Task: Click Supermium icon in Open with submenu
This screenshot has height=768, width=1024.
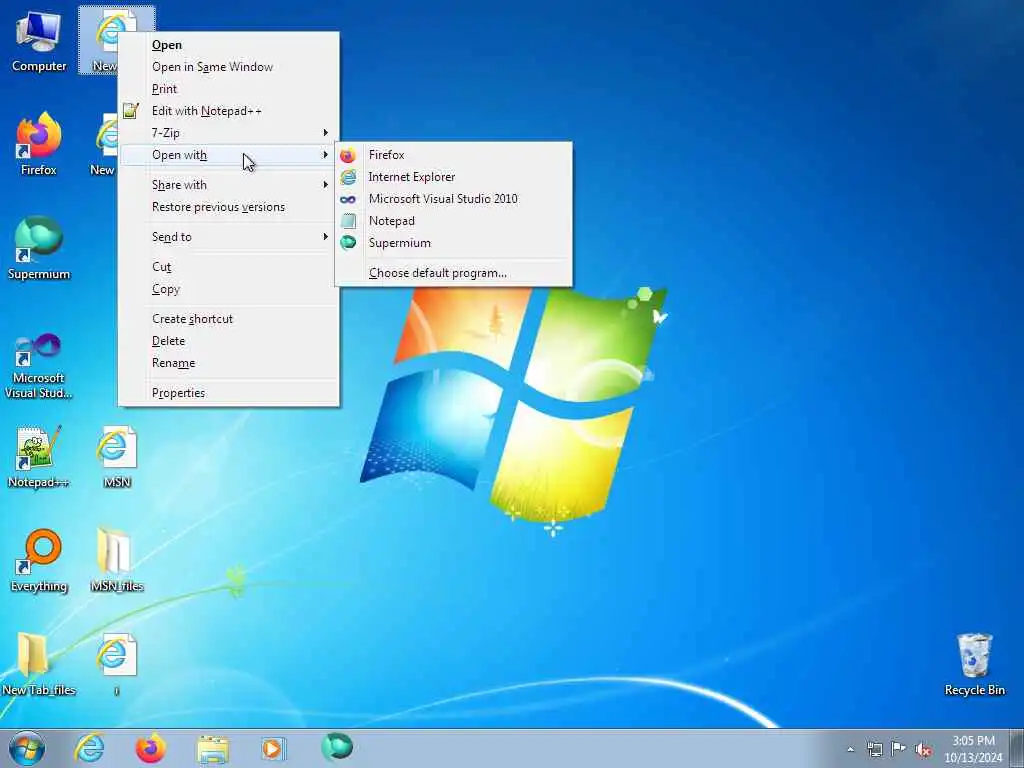Action: (348, 242)
